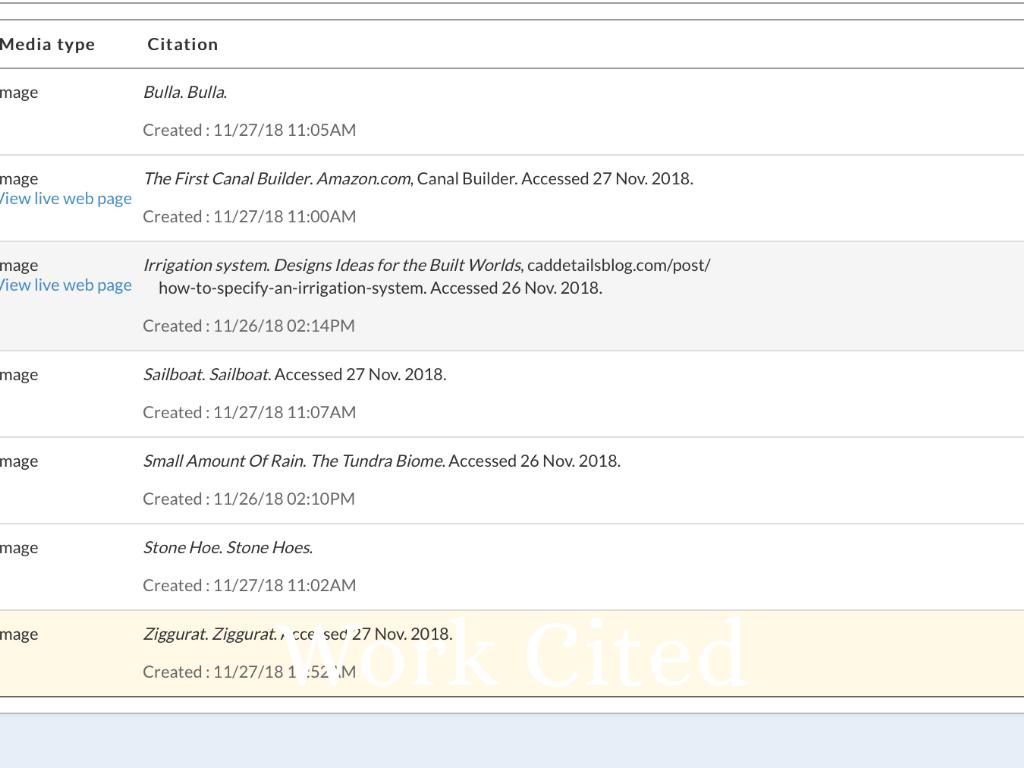The image size is (1024, 768).
Task: Click the Citation column header
Action: point(182,44)
